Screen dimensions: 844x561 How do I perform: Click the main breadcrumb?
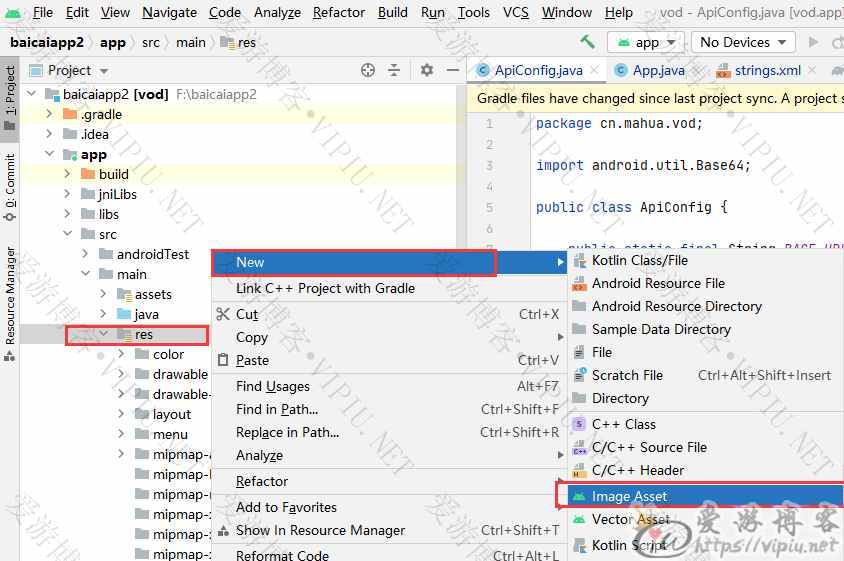point(191,42)
